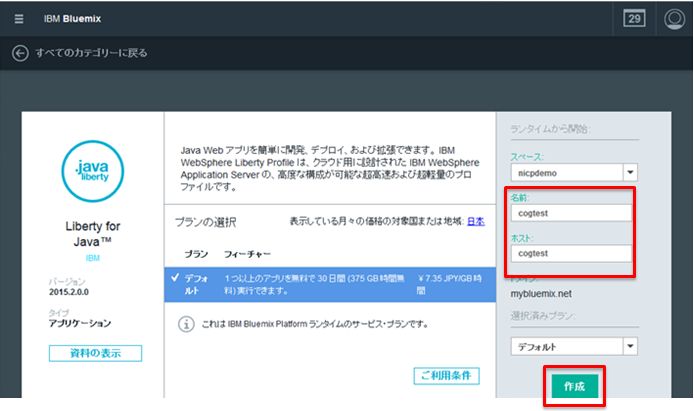
Task: Open the ご利用条件 terms button
Action: pyautogui.click(x=446, y=375)
